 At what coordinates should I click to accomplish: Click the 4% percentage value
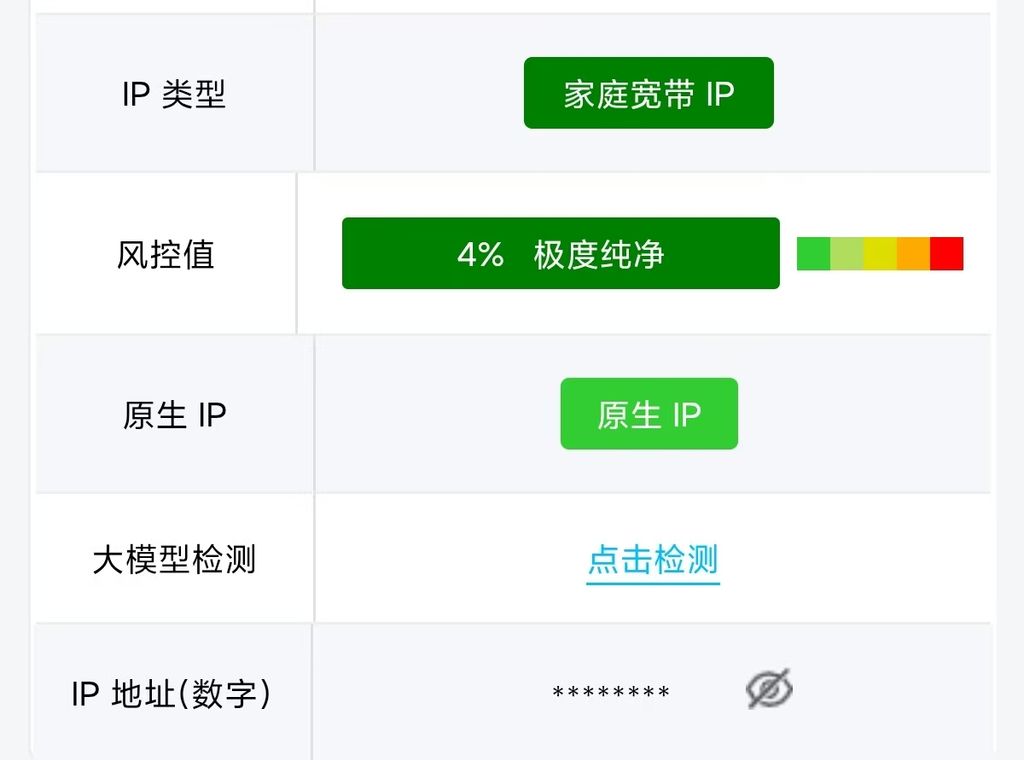pos(481,254)
